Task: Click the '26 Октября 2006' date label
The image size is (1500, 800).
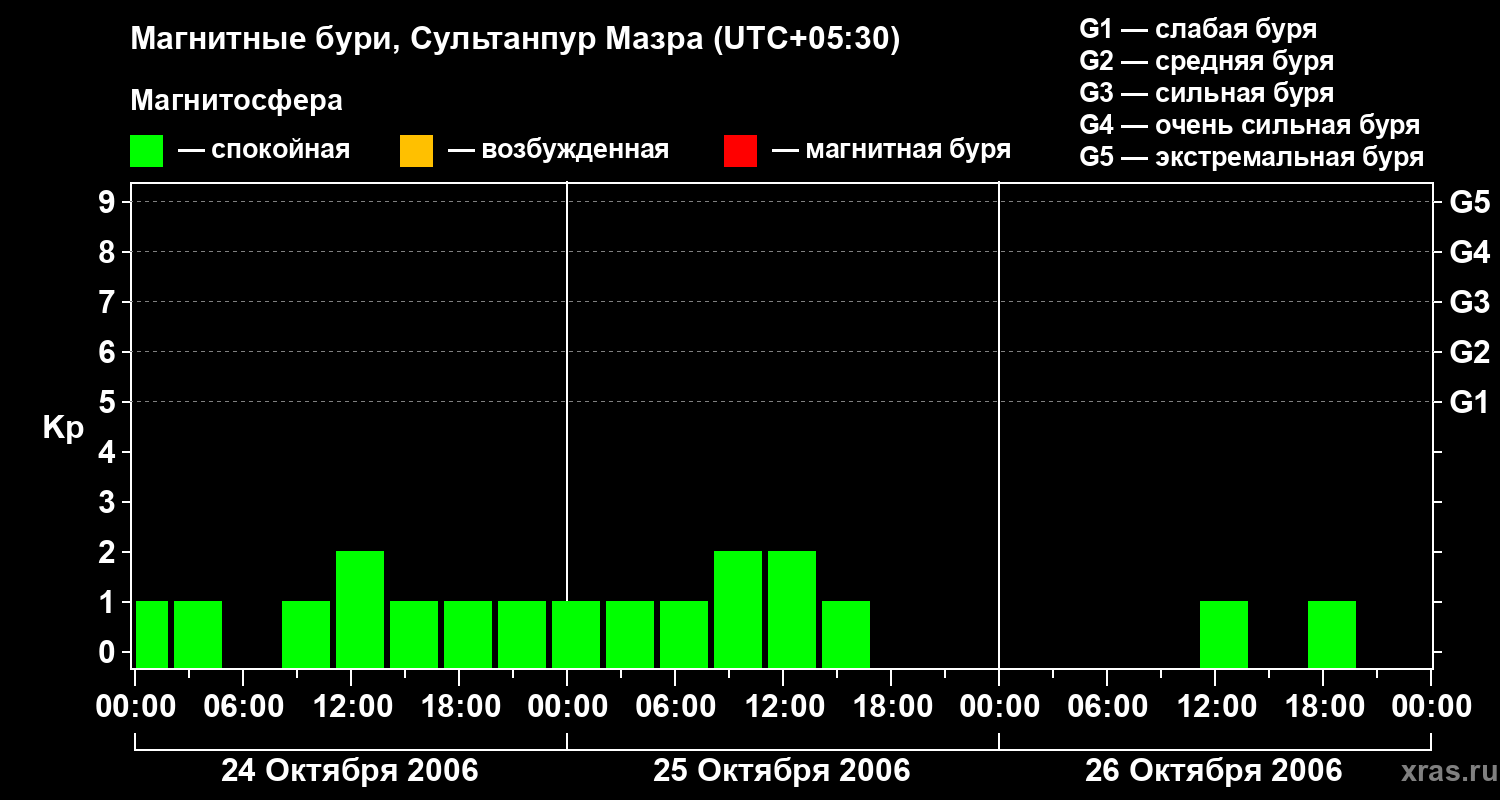Action: 1214,771
